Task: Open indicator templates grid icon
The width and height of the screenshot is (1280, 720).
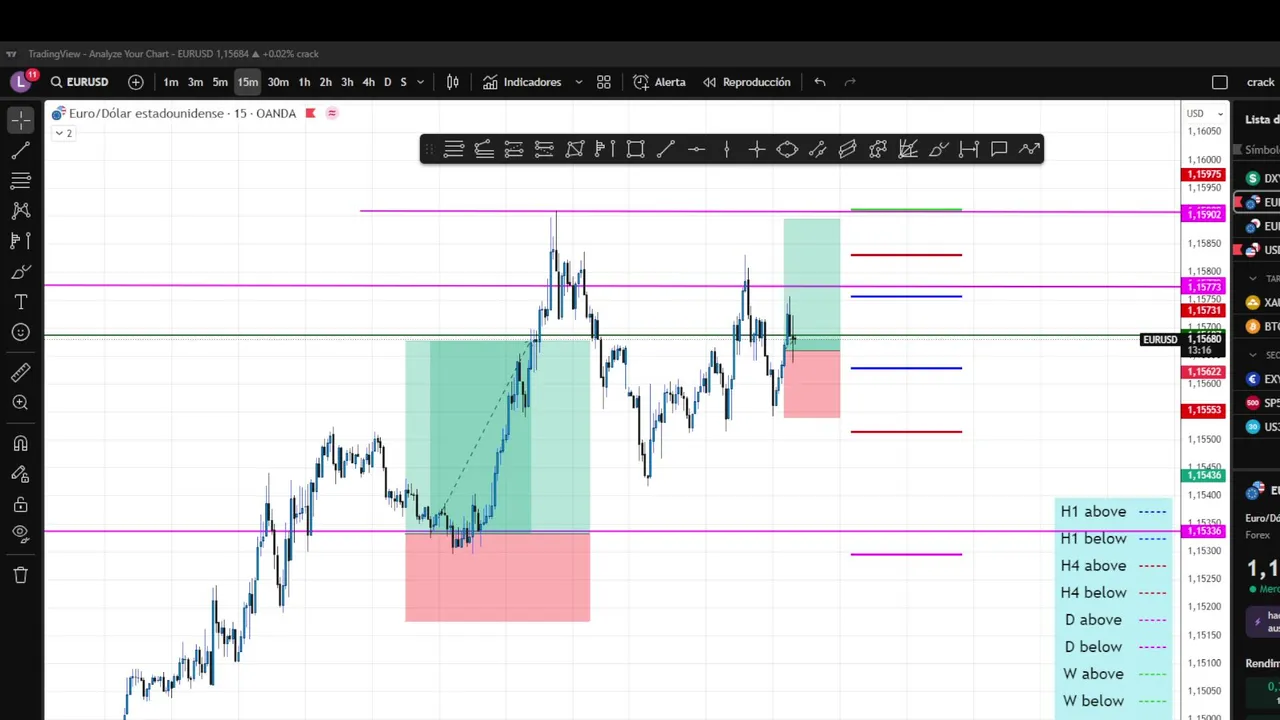Action: (604, 82)
